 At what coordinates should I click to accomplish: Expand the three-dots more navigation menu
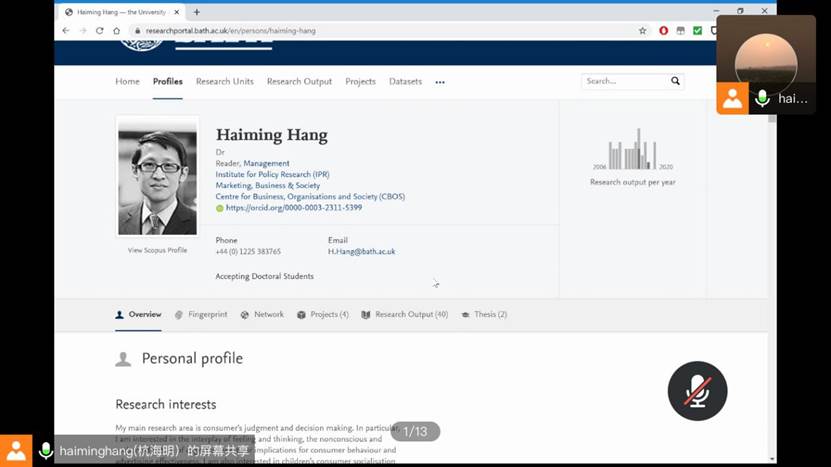pos(440,82)
